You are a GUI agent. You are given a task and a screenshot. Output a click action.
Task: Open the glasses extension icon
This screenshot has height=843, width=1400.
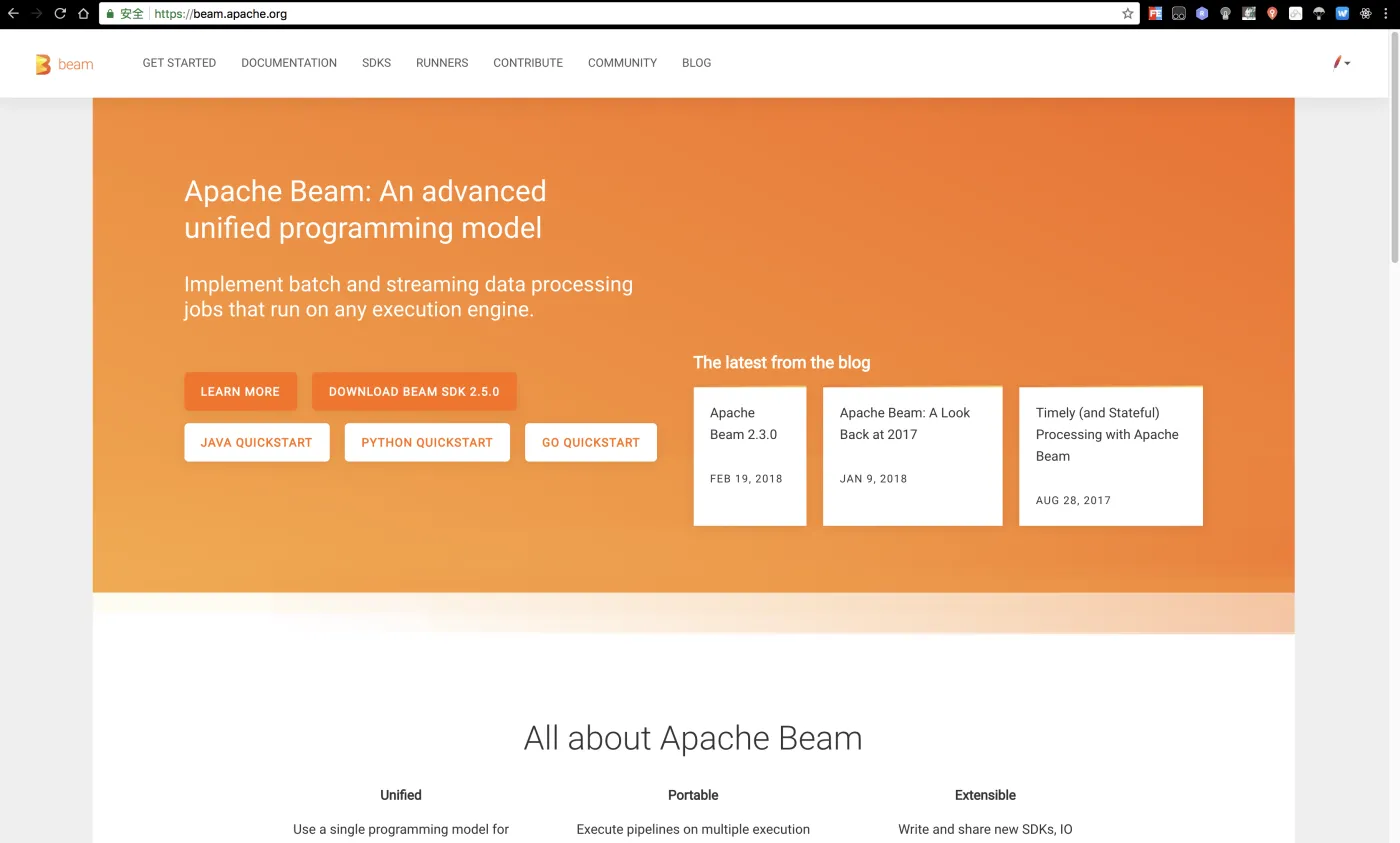click(x=1179, y=14)
